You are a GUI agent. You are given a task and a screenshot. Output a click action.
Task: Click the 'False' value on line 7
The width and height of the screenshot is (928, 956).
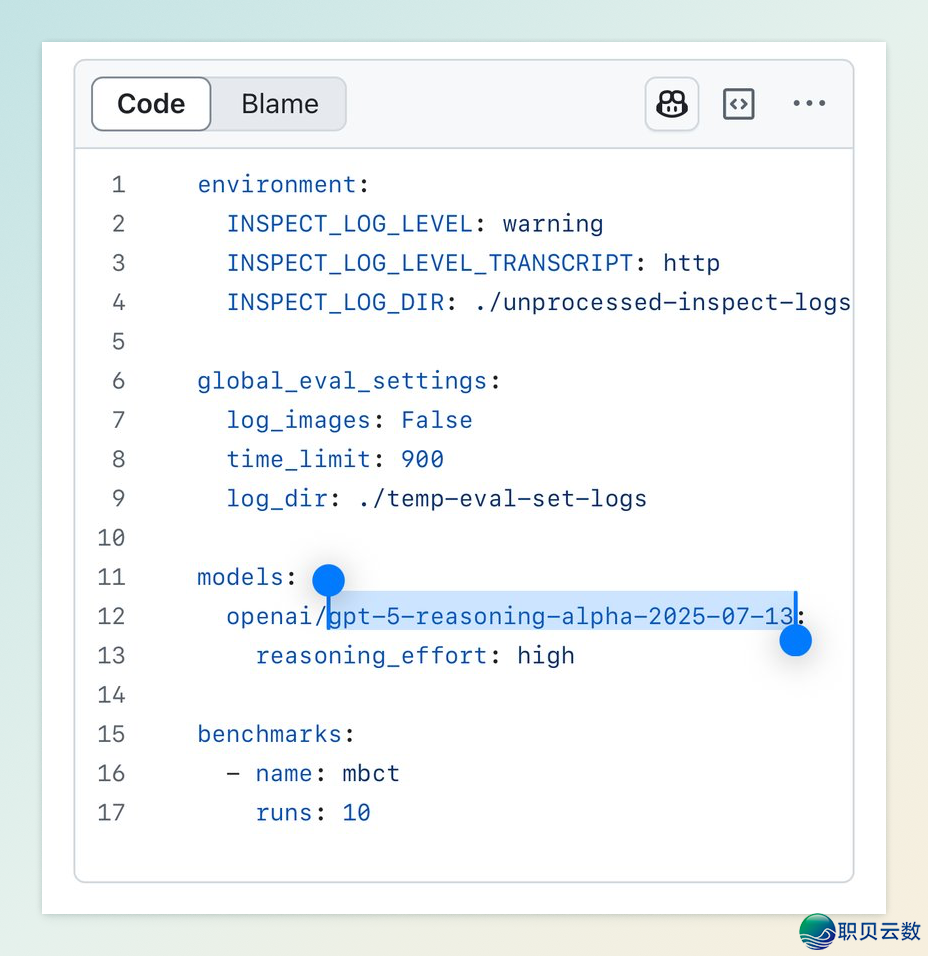437,420
